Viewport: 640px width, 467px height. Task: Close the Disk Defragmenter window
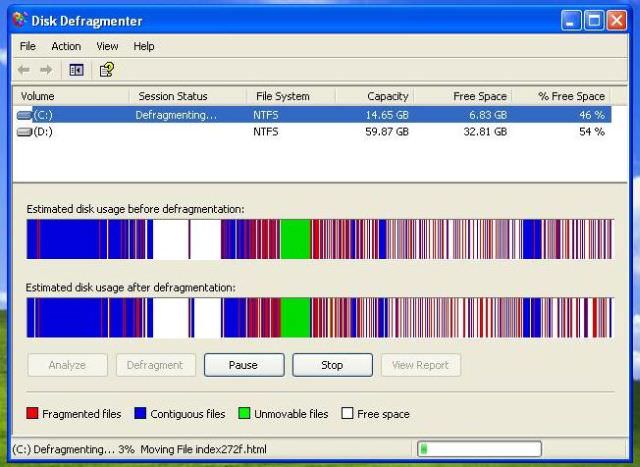[617, 20]
